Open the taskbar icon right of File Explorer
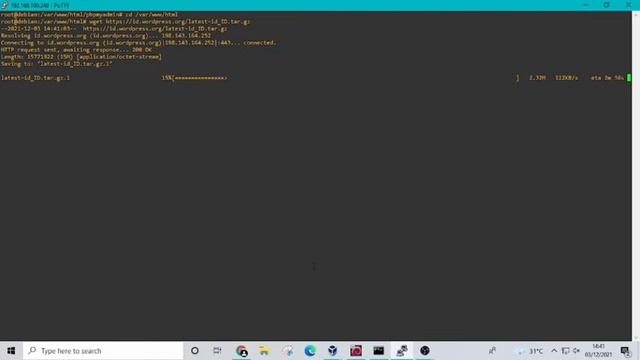Image resolution: width=640 pixels, height=360 pixels. point(287,351)
